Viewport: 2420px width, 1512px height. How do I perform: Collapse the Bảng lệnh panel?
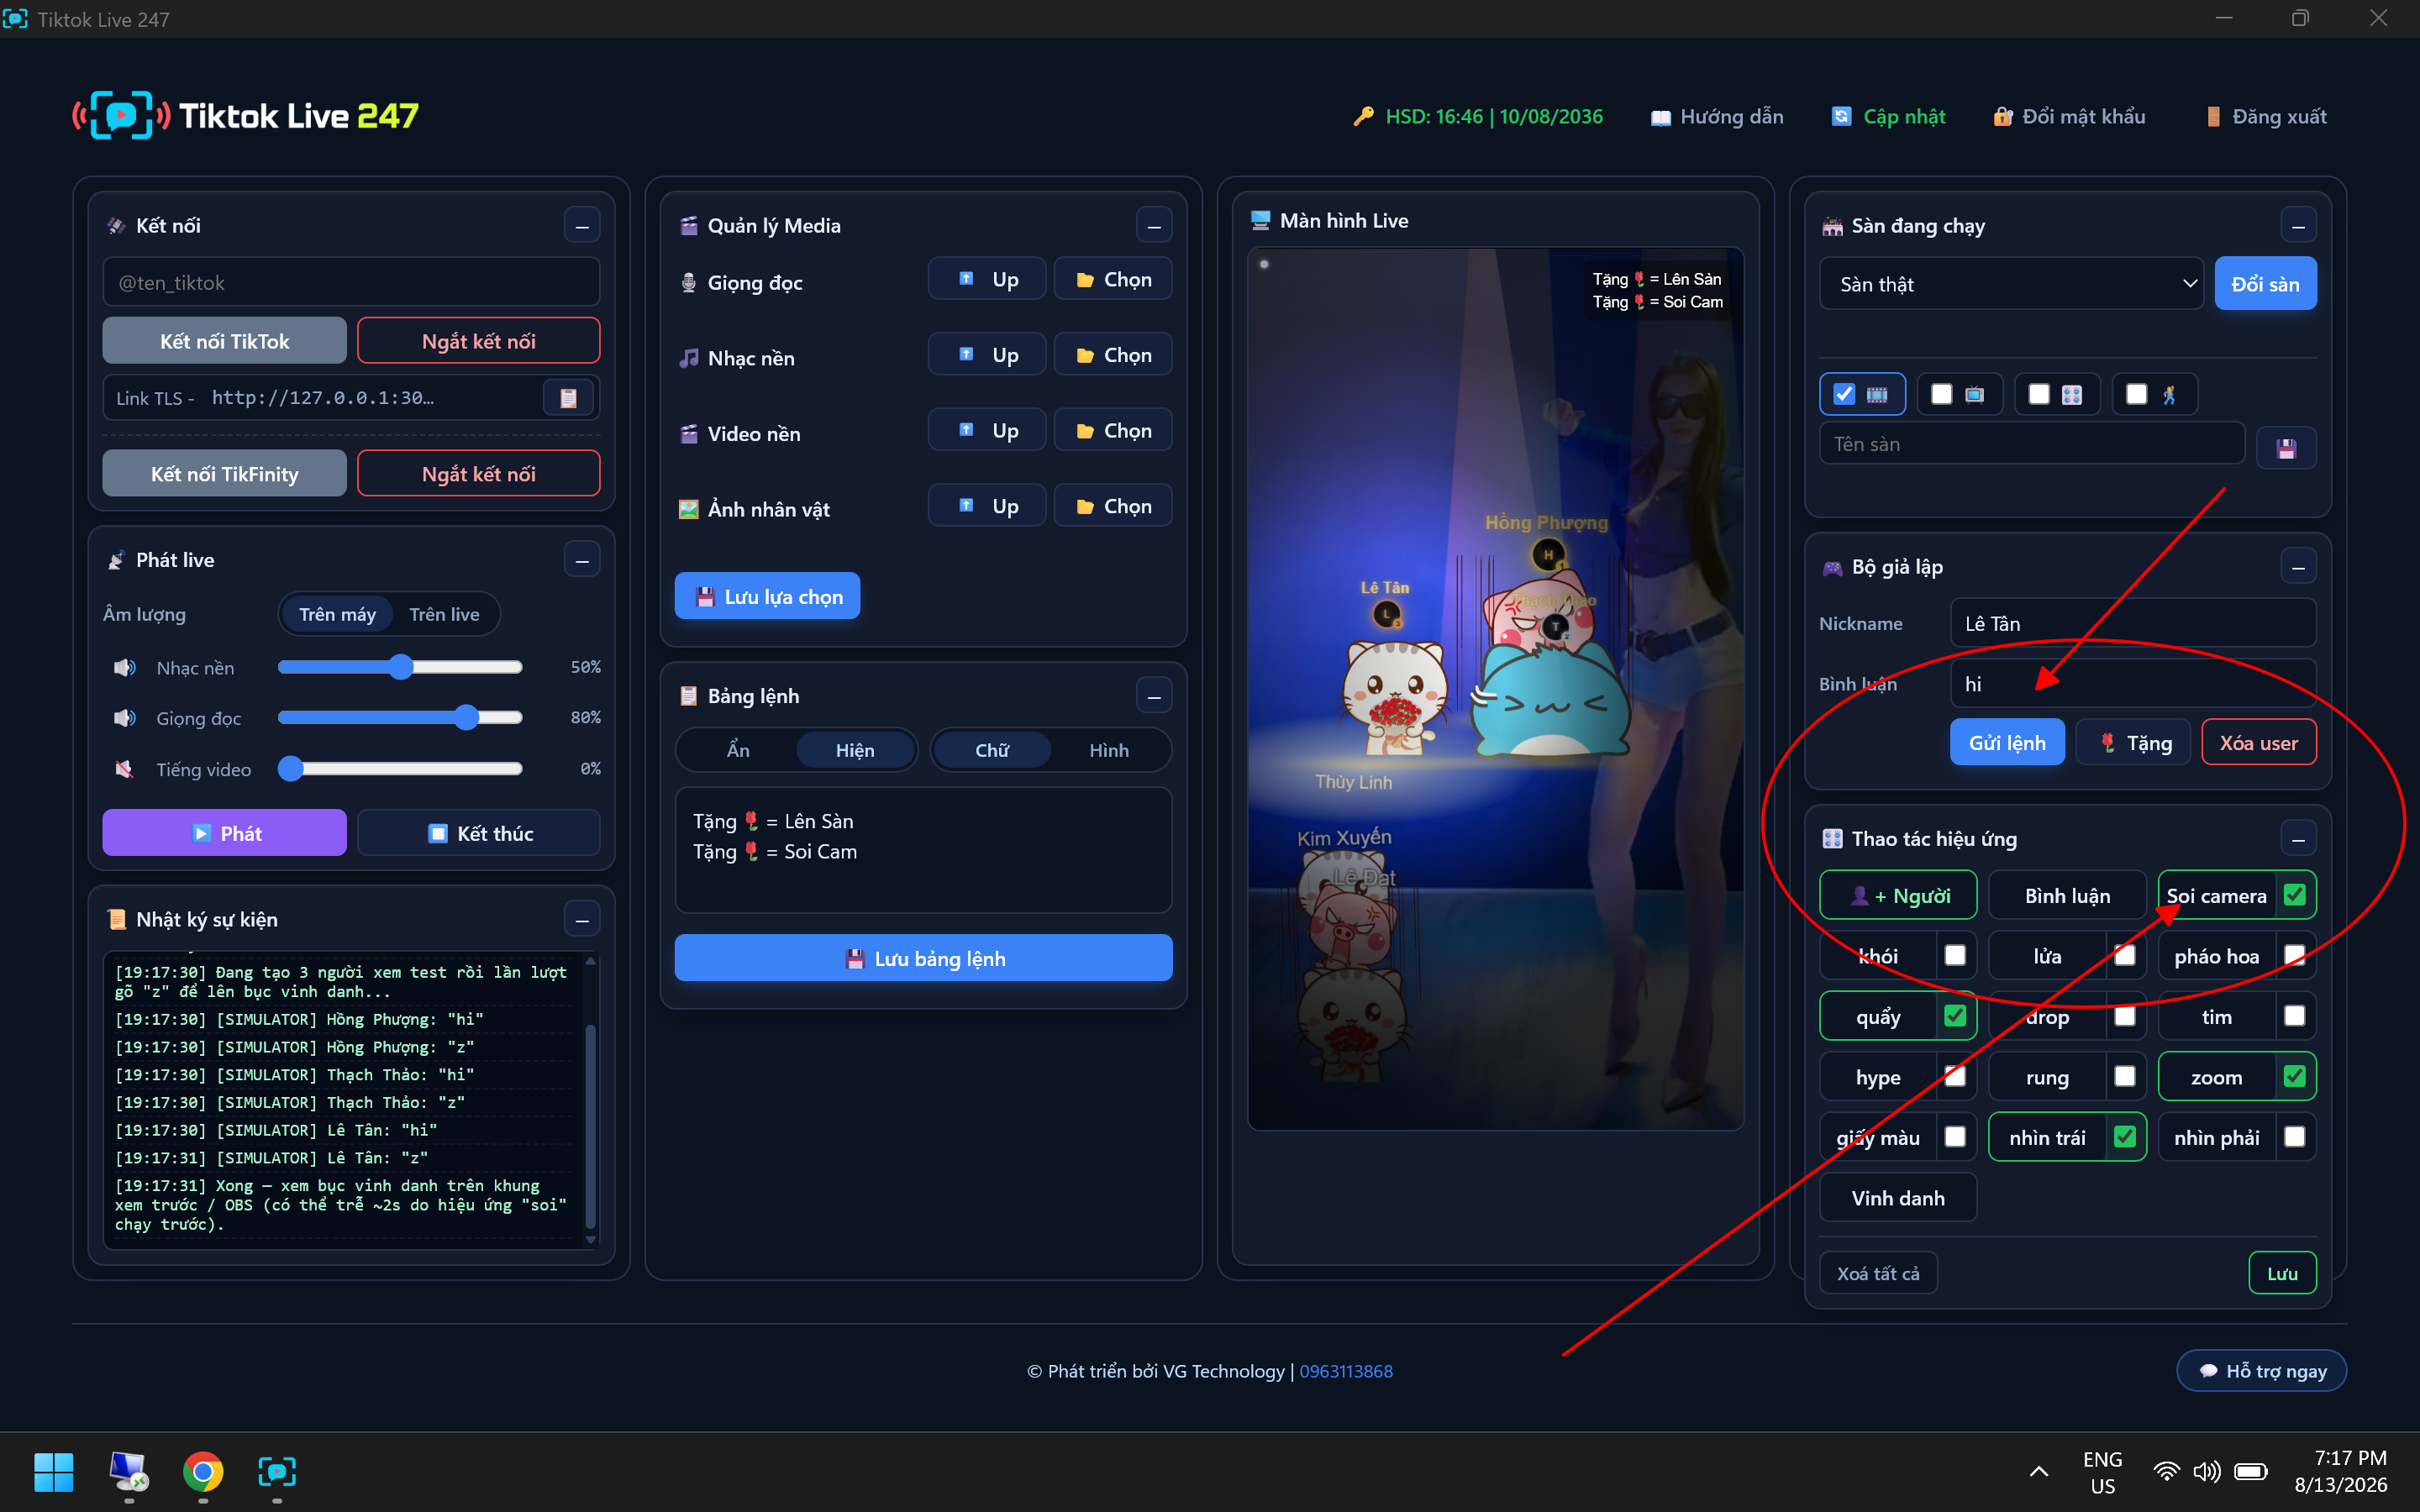(1154, 696)
